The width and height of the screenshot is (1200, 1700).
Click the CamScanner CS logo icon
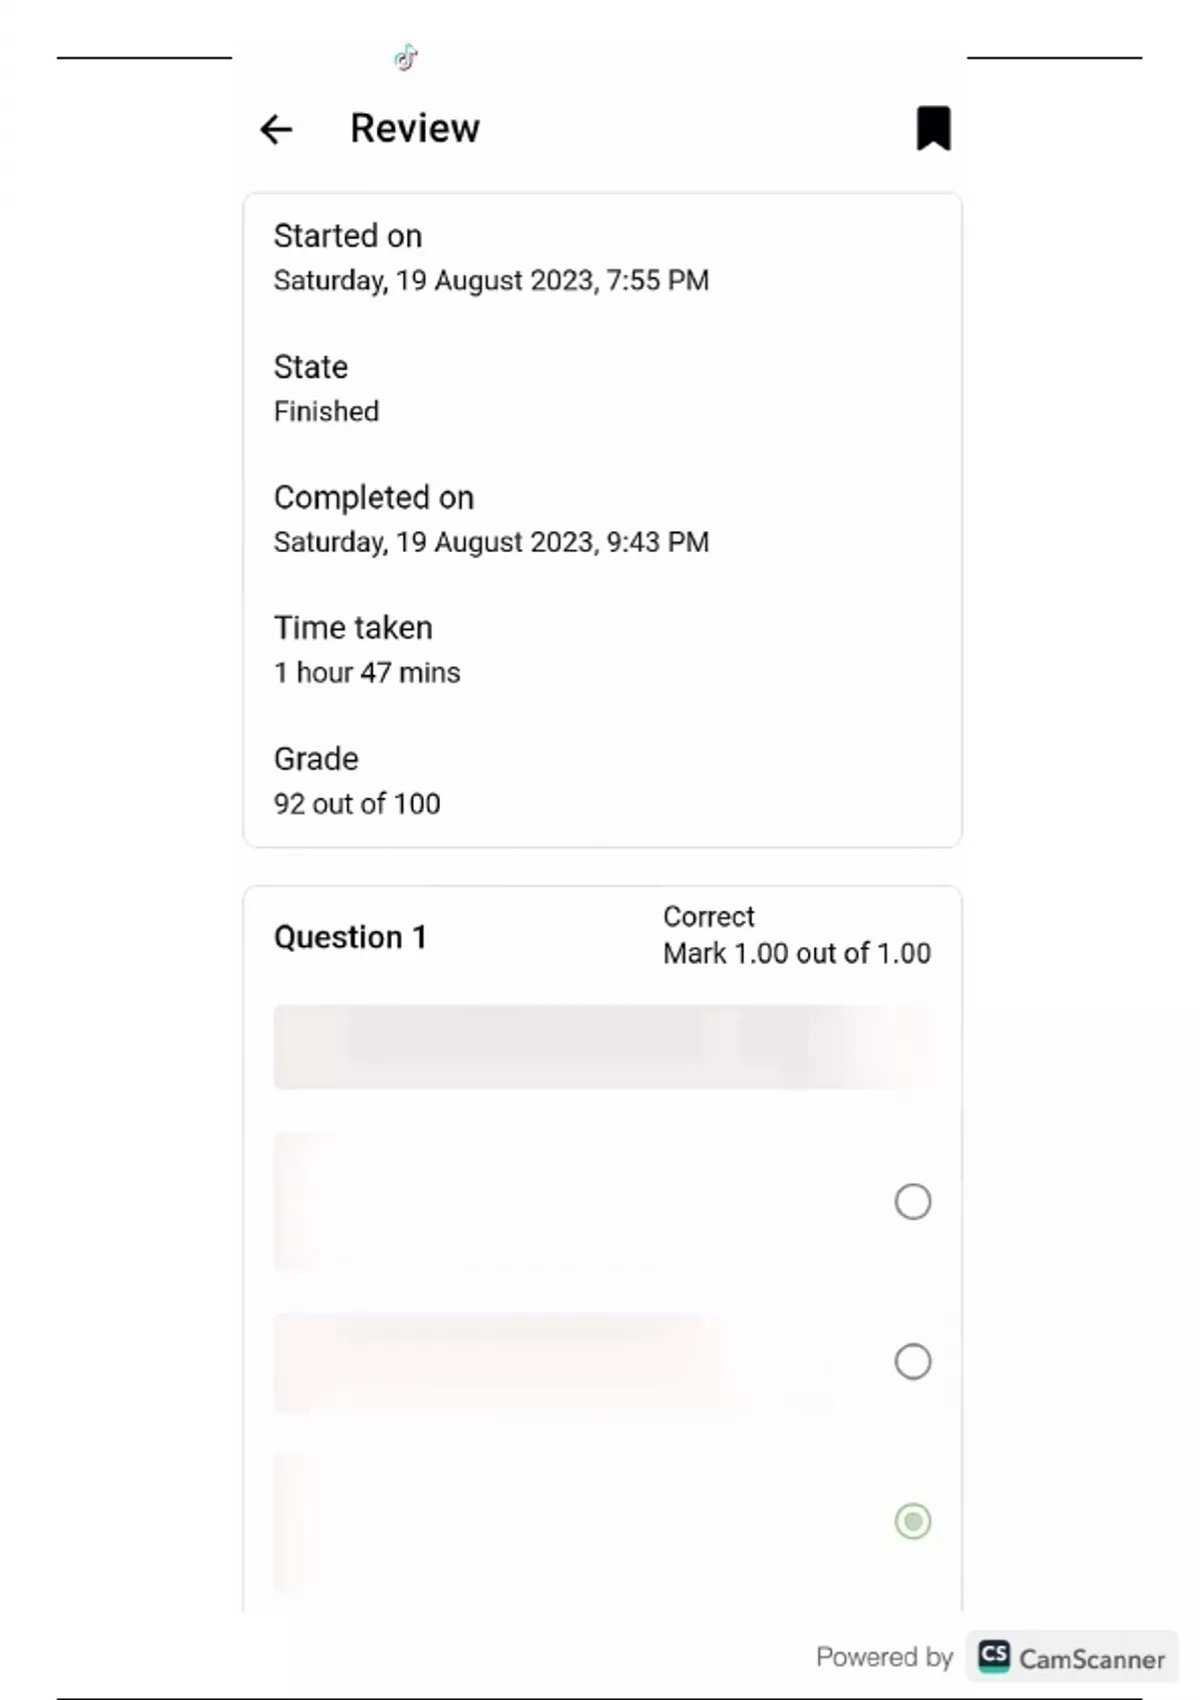click(993, 1657)
